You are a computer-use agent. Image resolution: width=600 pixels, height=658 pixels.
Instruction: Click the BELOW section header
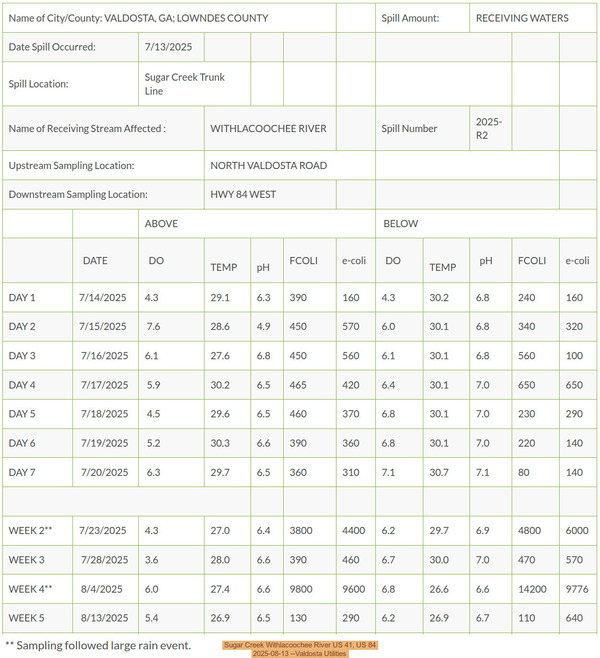400,223
